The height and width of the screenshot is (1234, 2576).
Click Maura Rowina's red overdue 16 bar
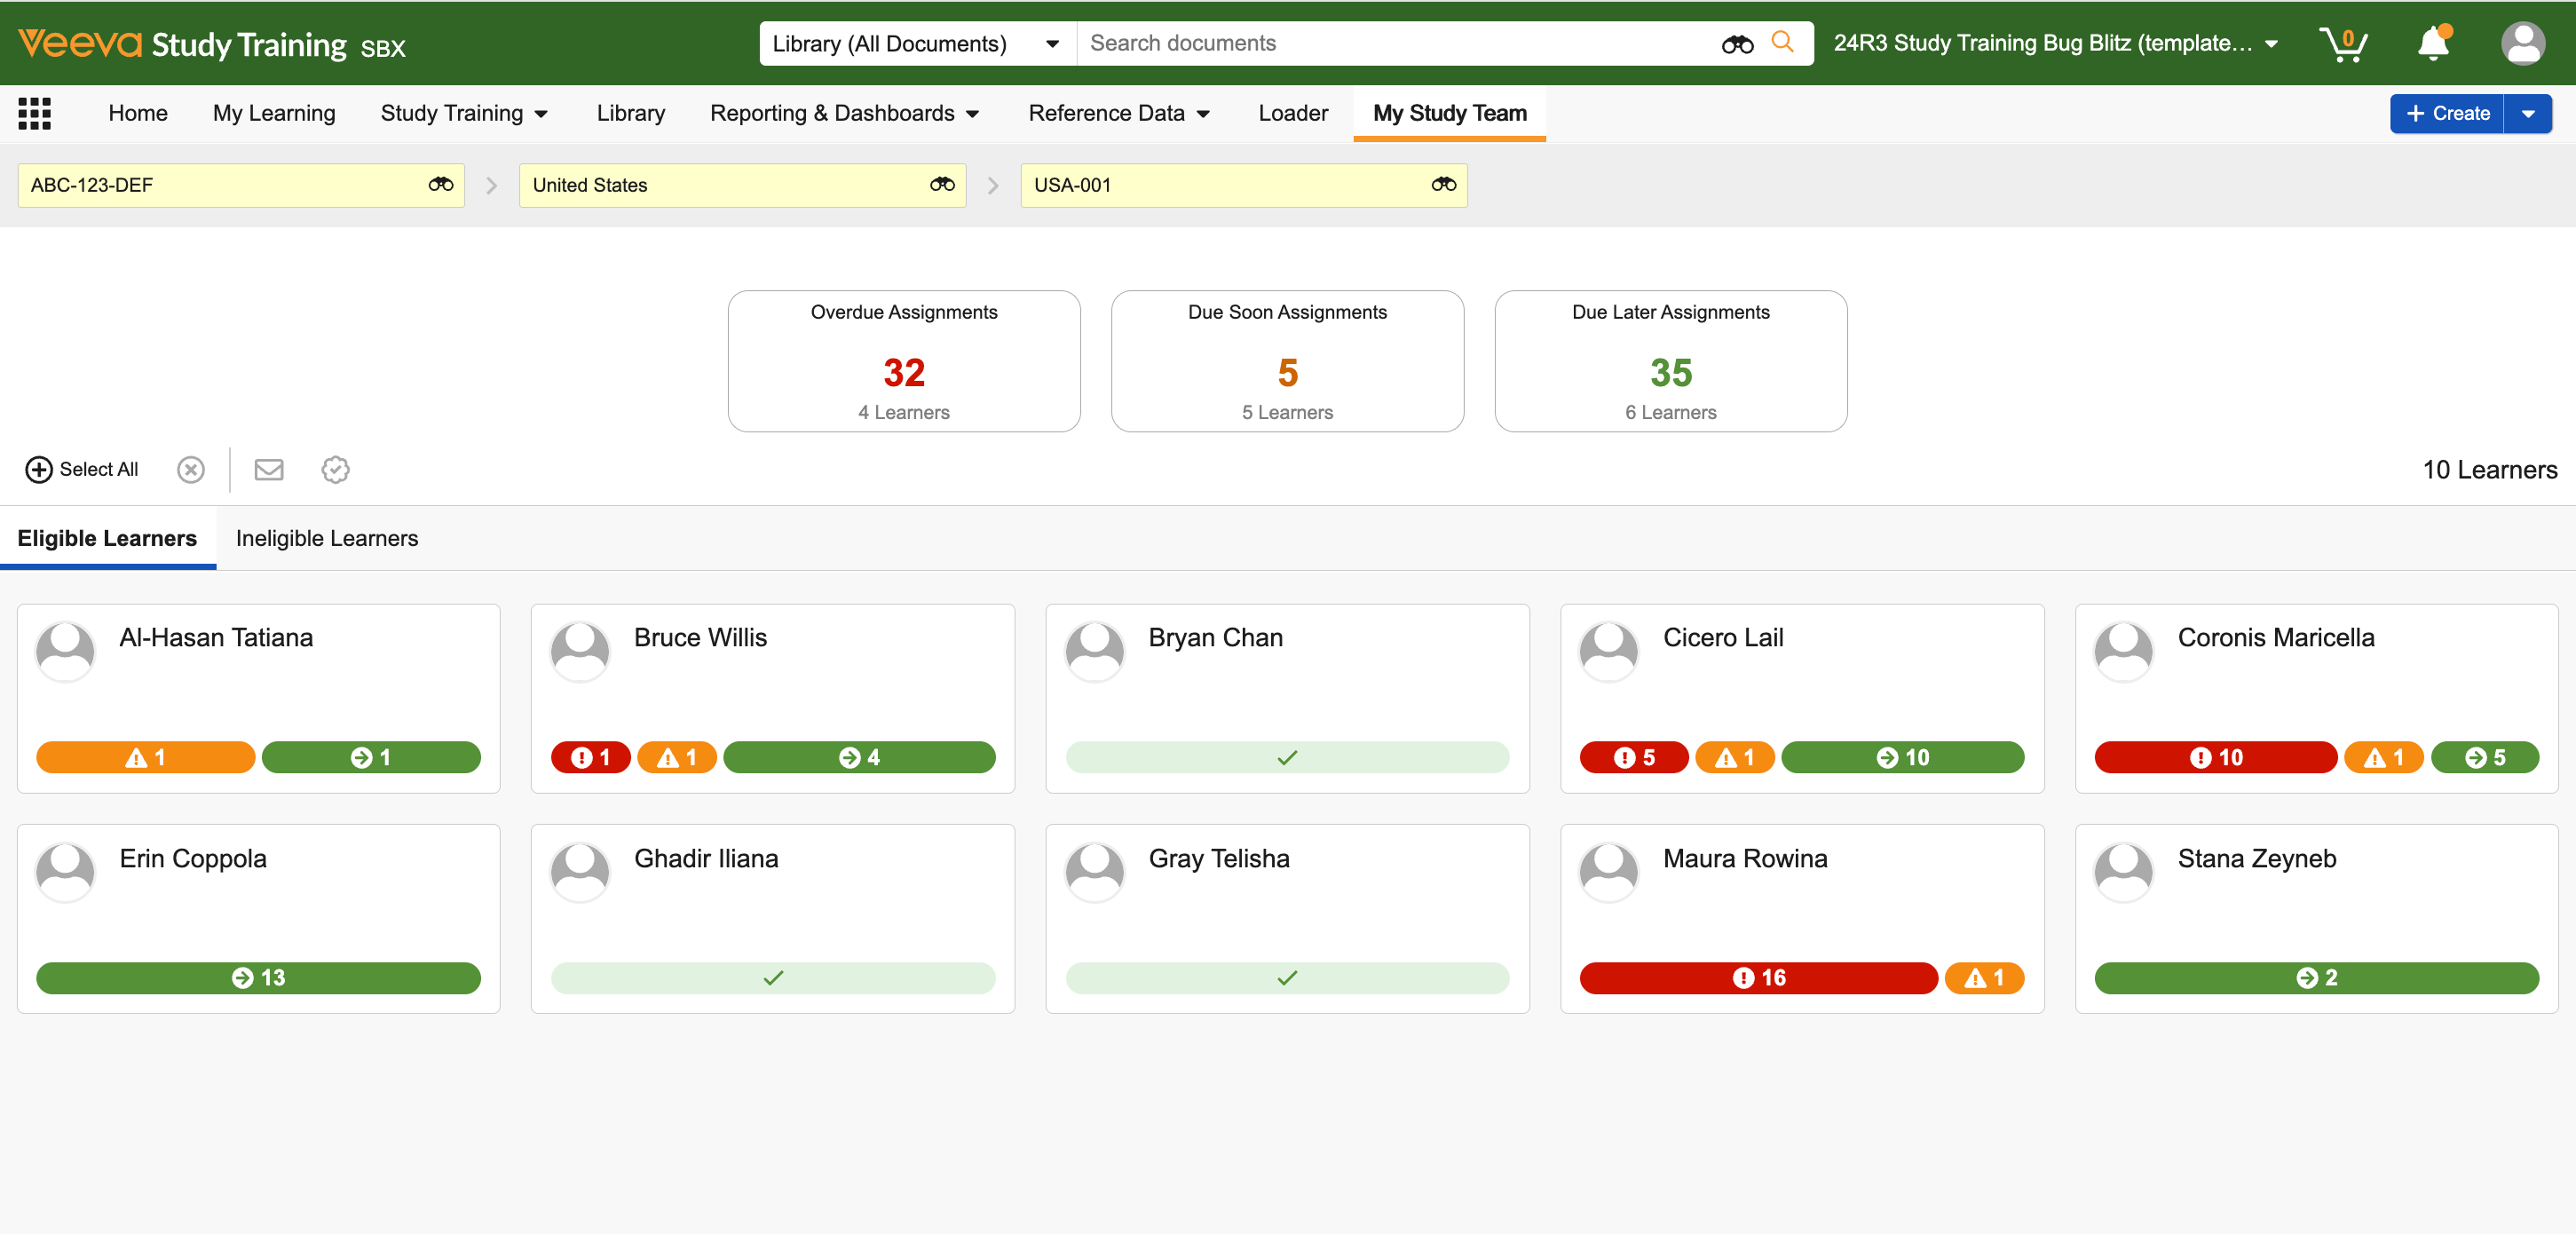[x=1758, y=977]
